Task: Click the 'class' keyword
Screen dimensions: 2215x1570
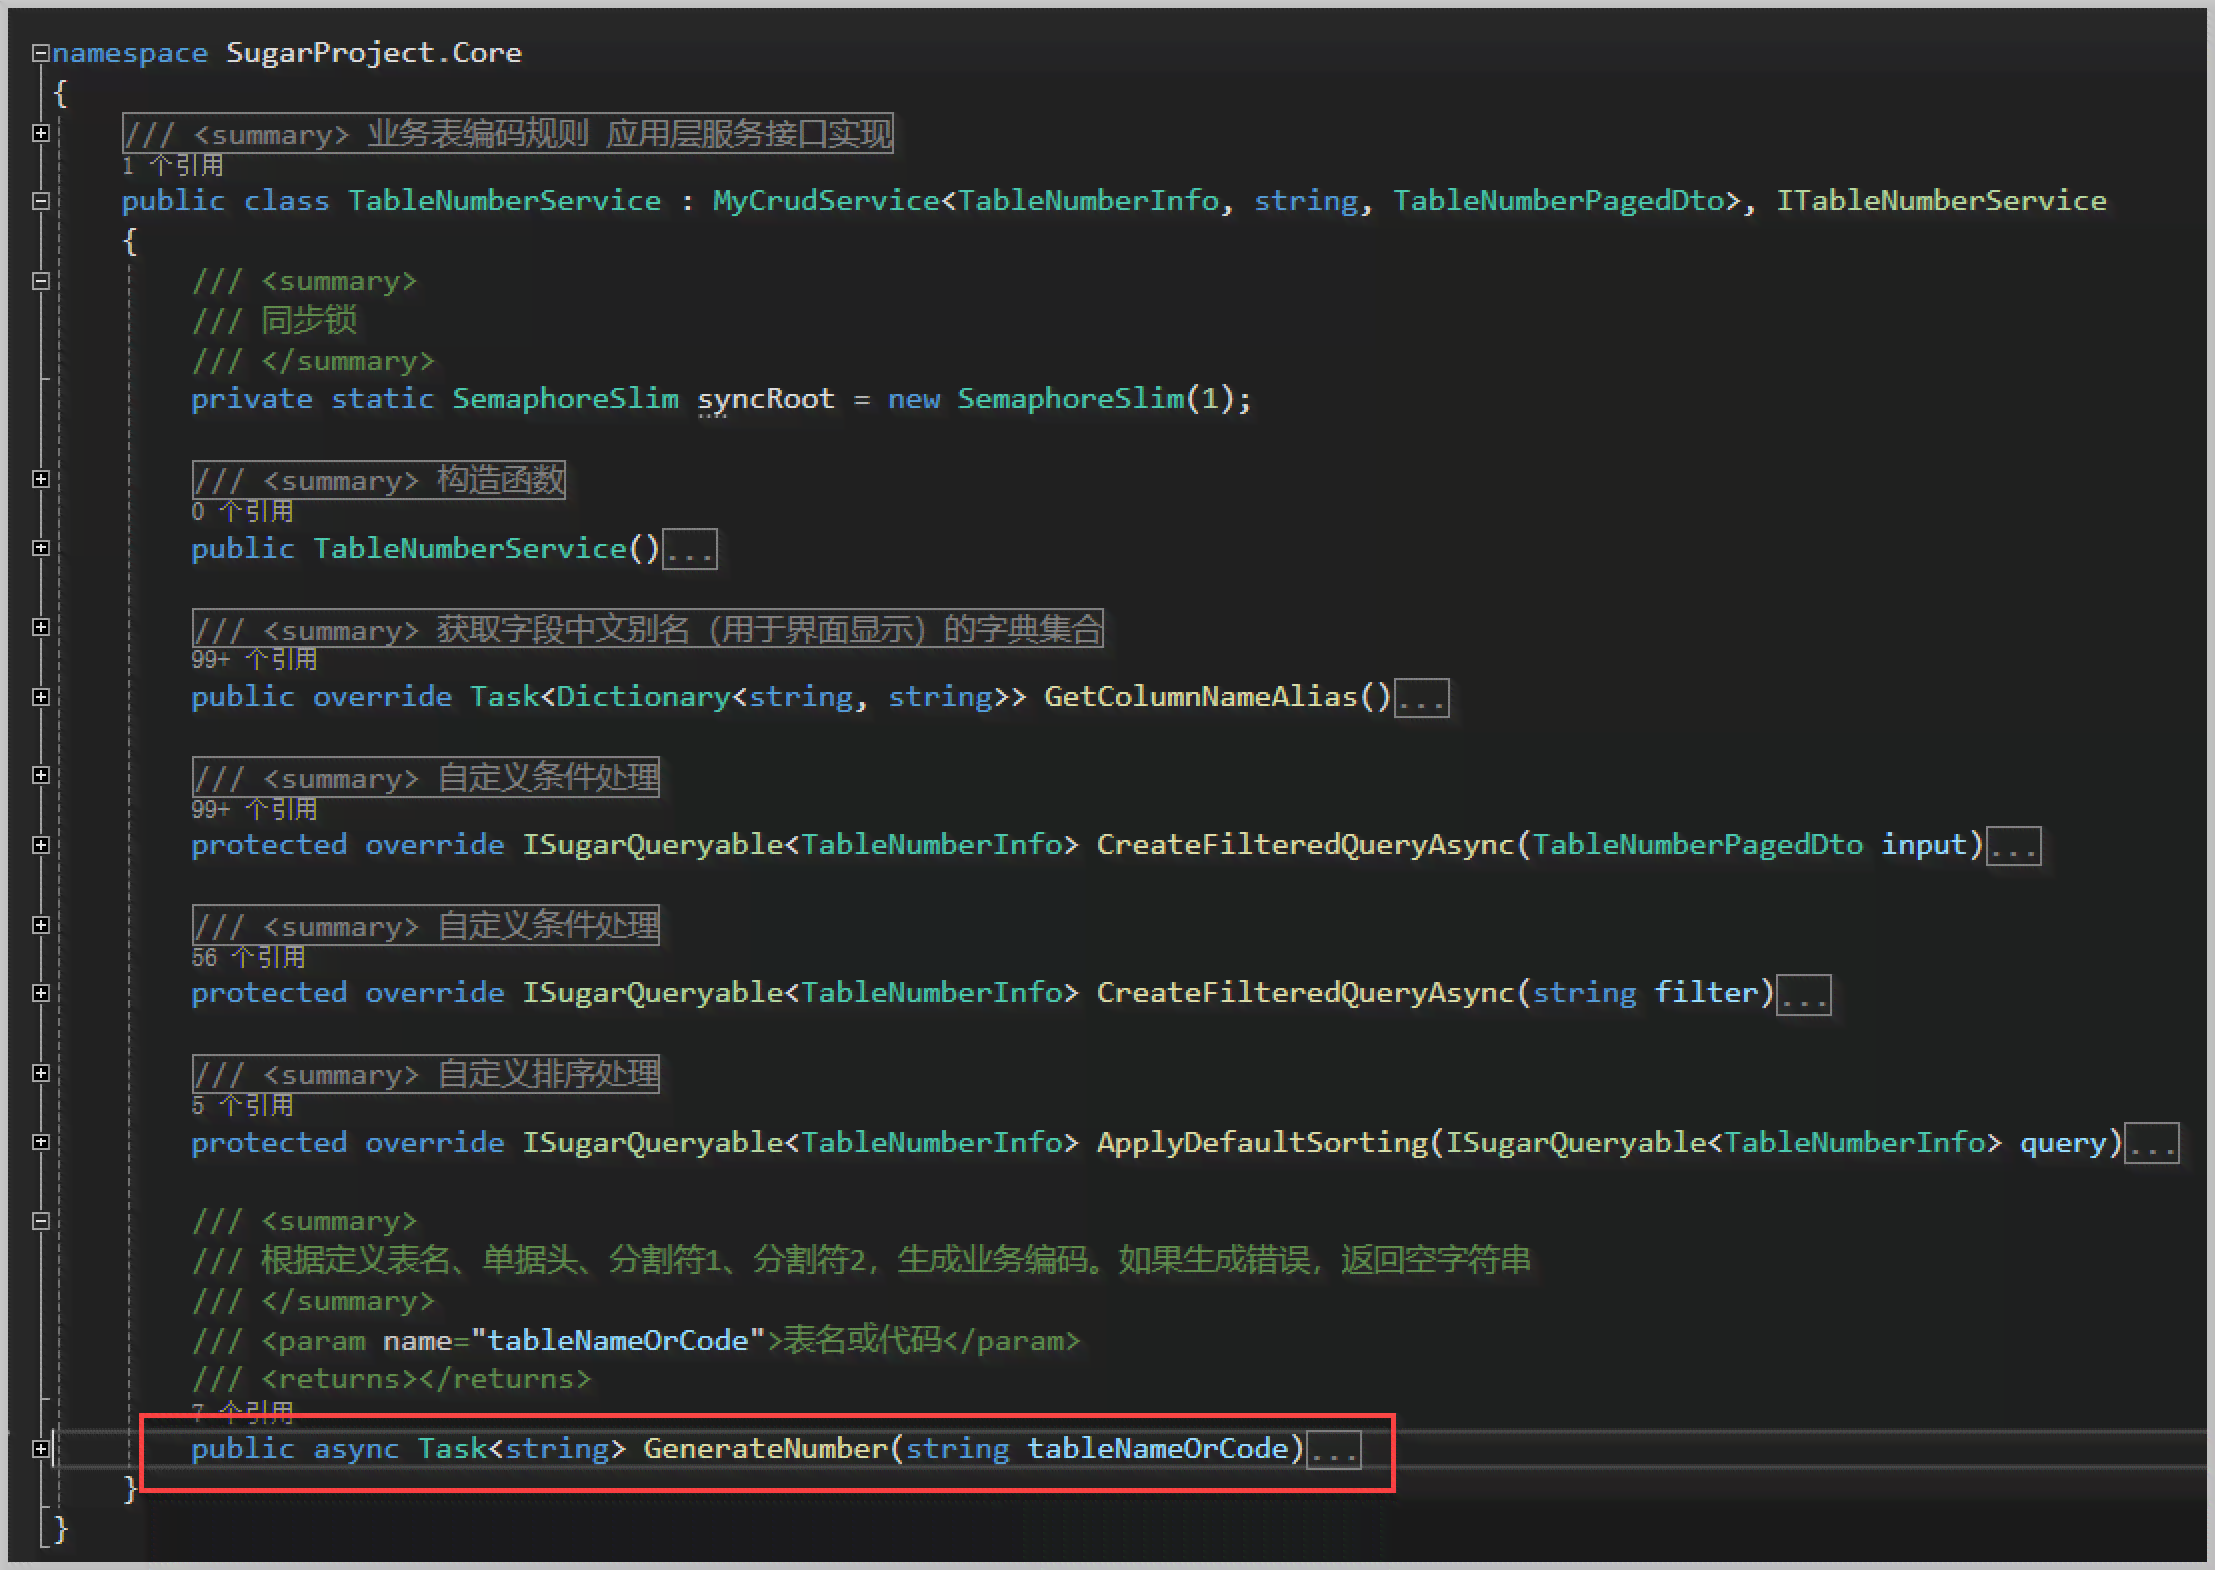Action: [287, 201]
